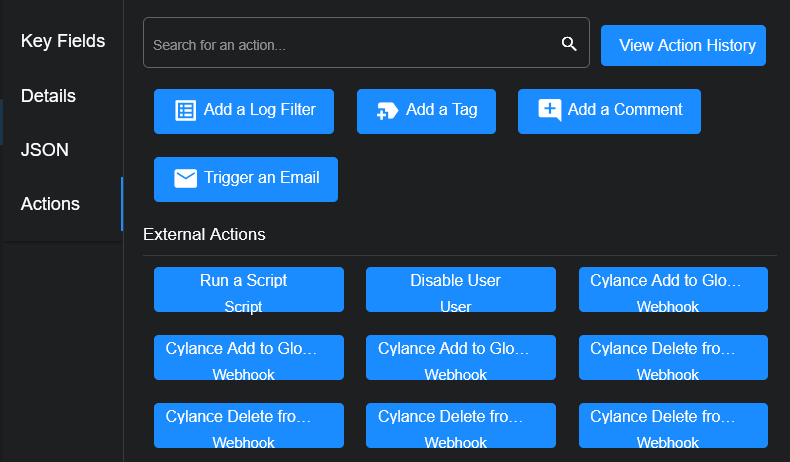Click the tag-plus icon on Add a Tag
Viewport: 790px width, 462px height.
pyautogui.click(x=387, y=110)
